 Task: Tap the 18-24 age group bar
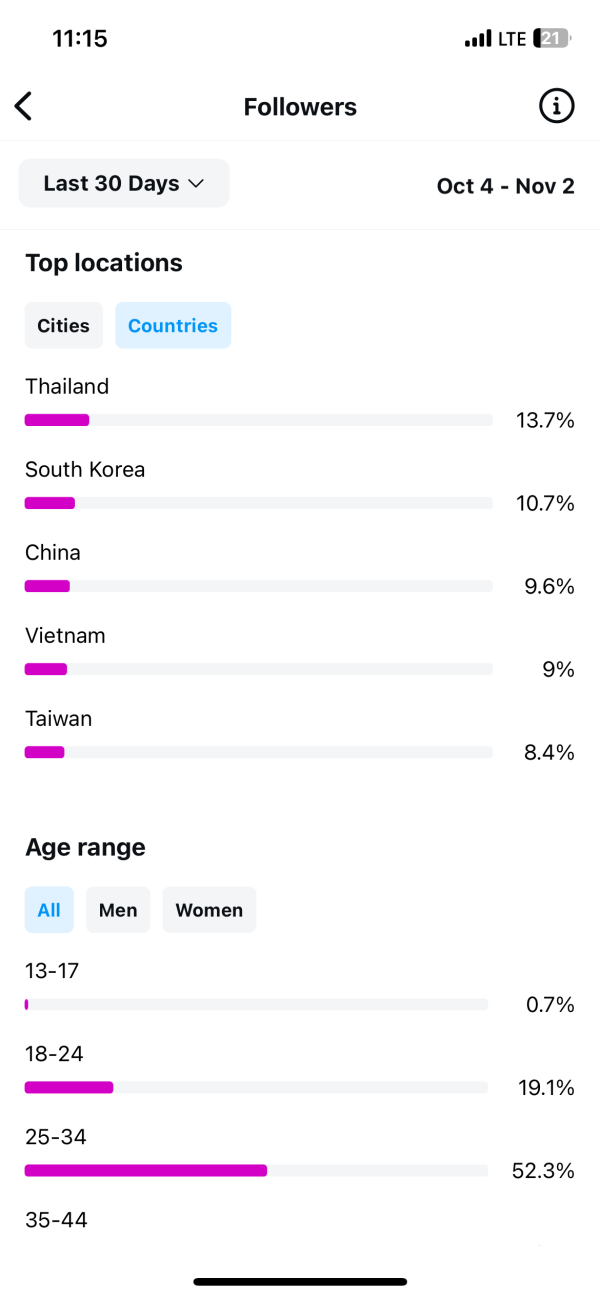tap(256, 1087)
